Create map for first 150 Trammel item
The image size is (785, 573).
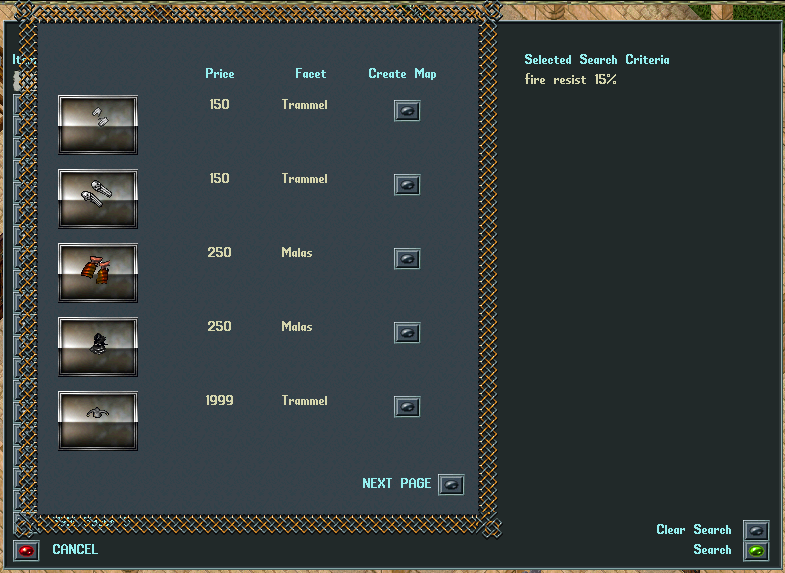407,111
